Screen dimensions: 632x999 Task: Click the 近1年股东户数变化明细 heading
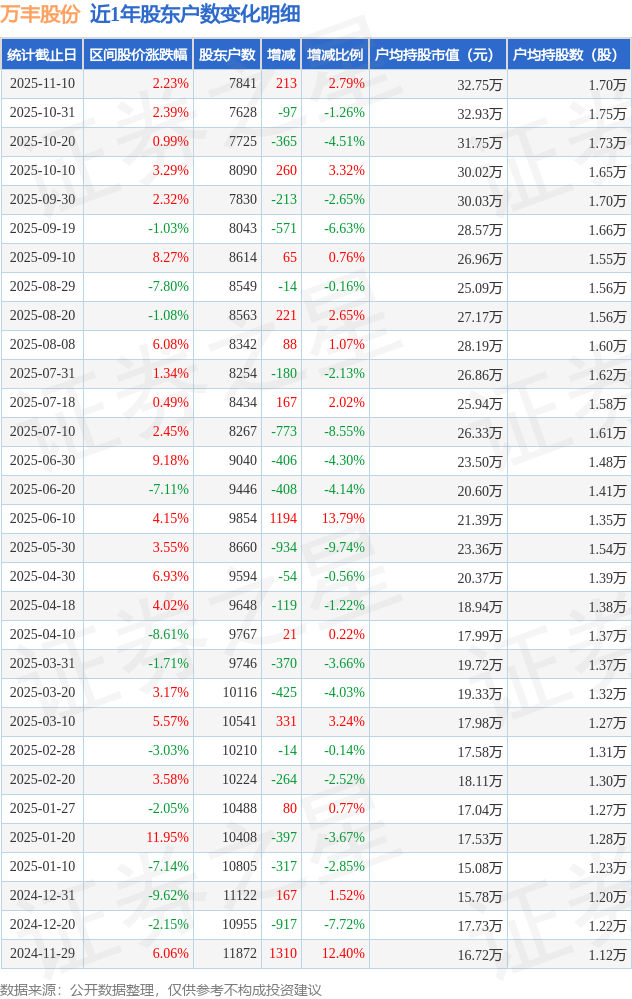(194, 14)
